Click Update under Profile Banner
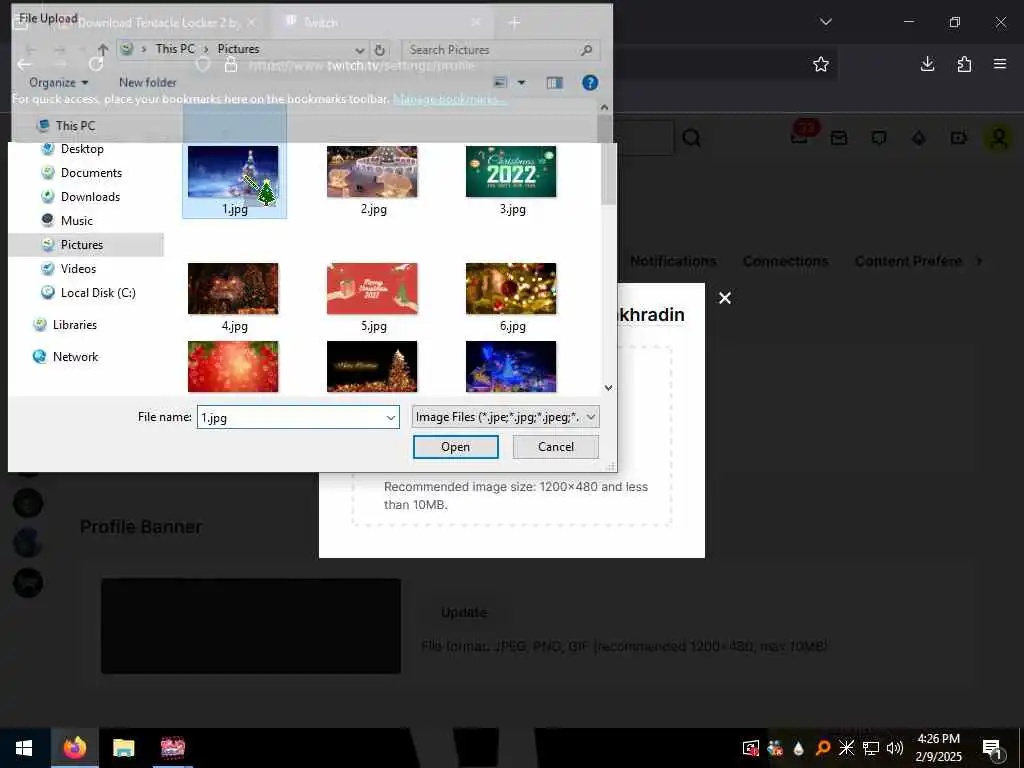The width and height of the screenshot is (1024, 768). coord(464,613)
